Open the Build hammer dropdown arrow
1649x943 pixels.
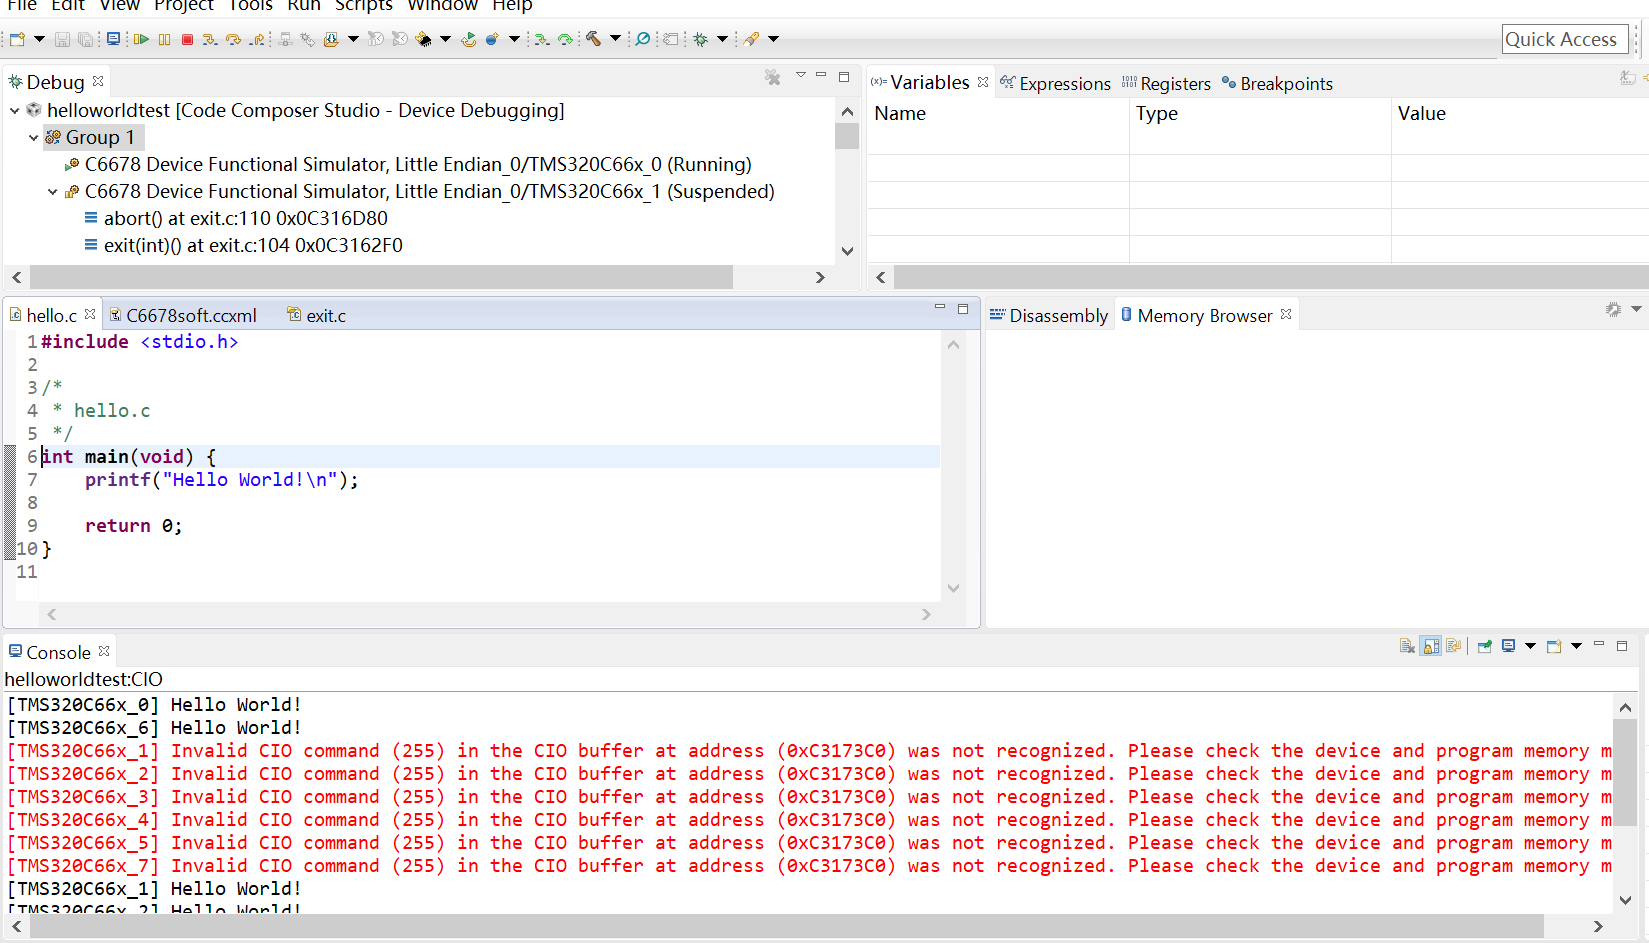[x=615, y=39]
